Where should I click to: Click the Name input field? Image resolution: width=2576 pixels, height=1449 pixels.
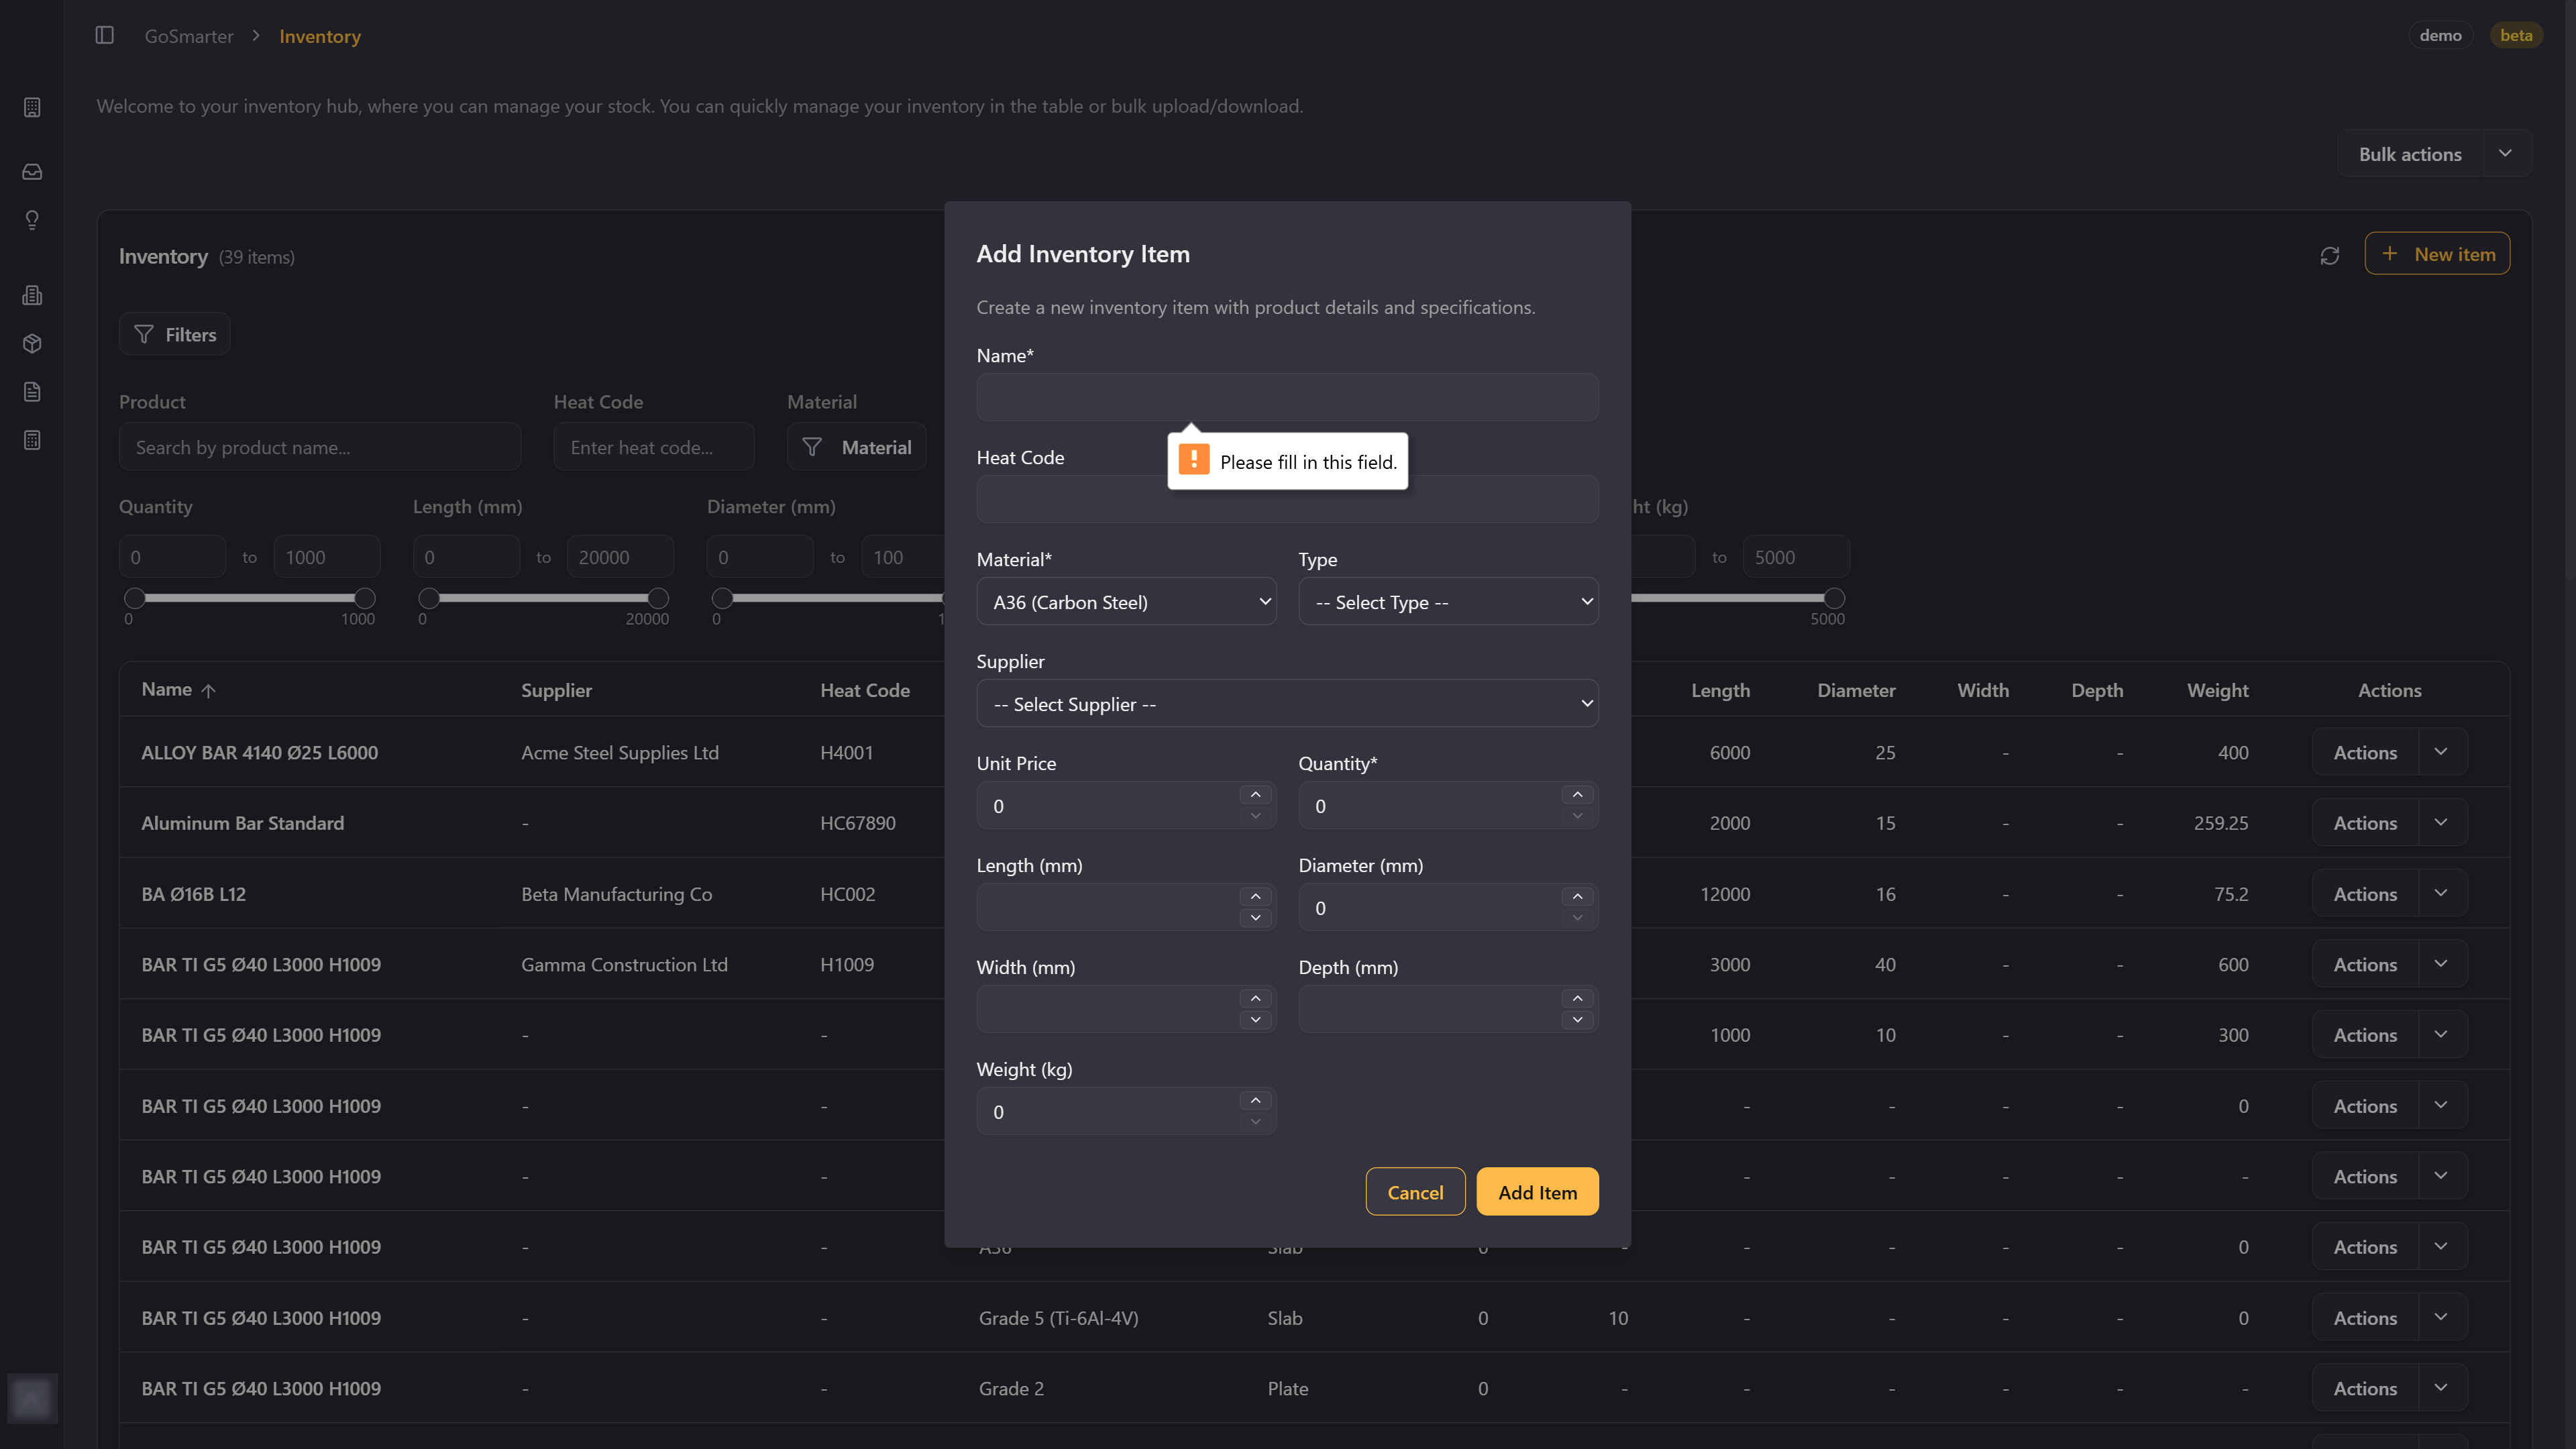tap(1286, 398)
